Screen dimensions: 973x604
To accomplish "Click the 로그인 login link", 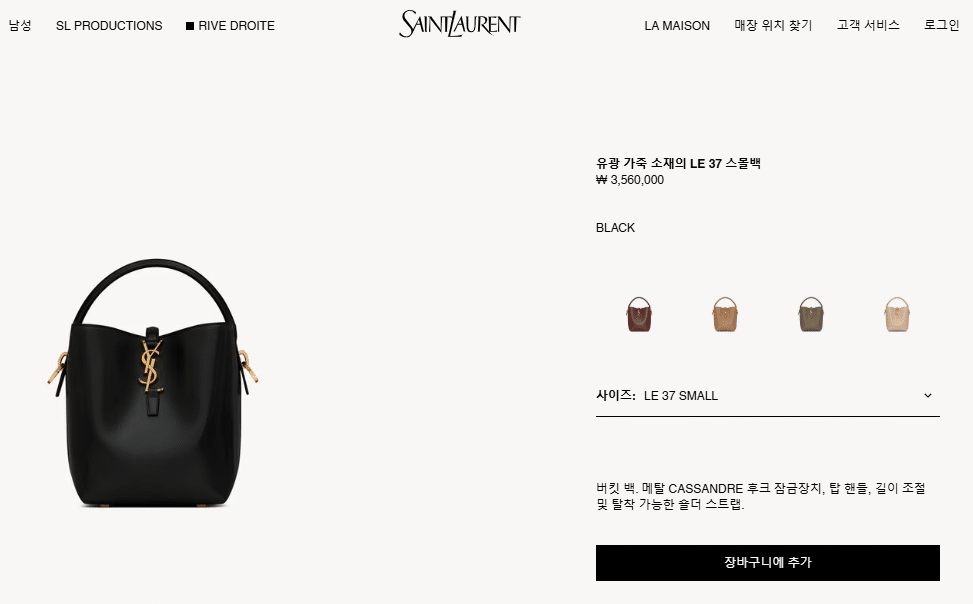I will coord(941,25).
